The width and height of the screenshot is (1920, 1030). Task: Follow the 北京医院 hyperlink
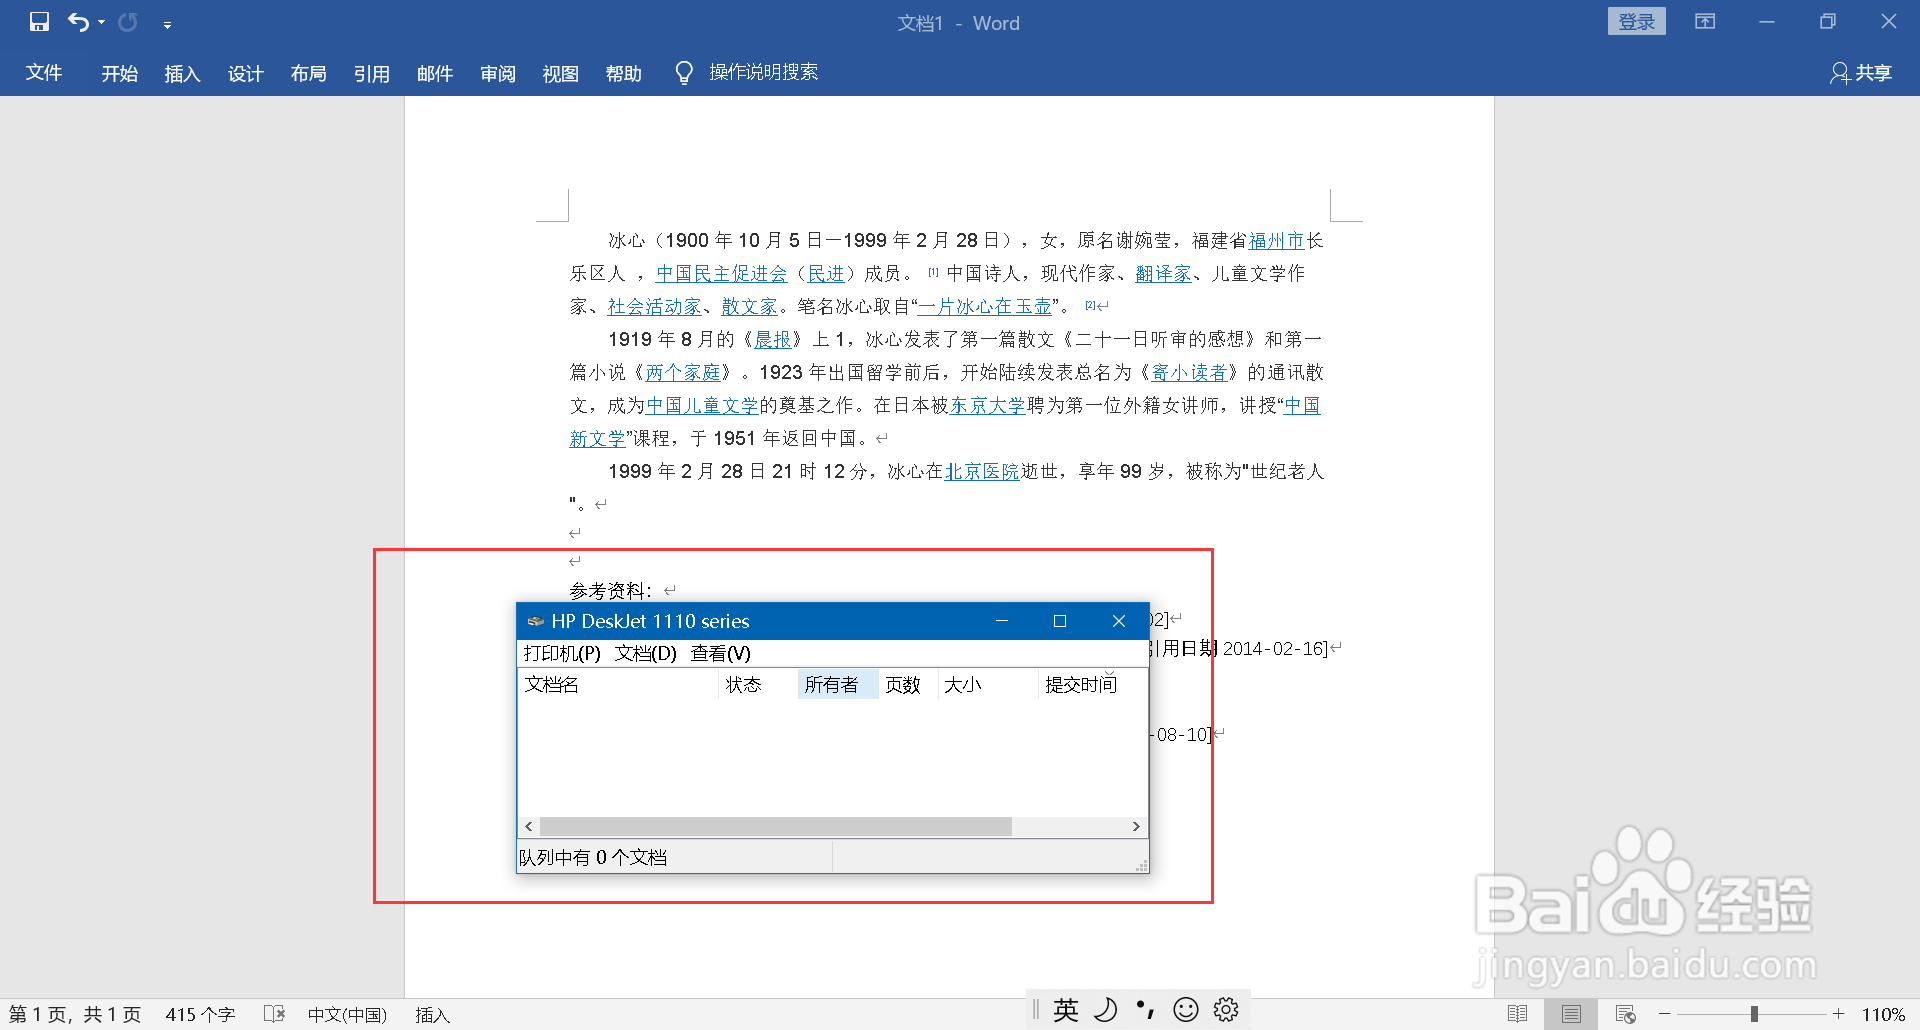(x=982, y=471)
